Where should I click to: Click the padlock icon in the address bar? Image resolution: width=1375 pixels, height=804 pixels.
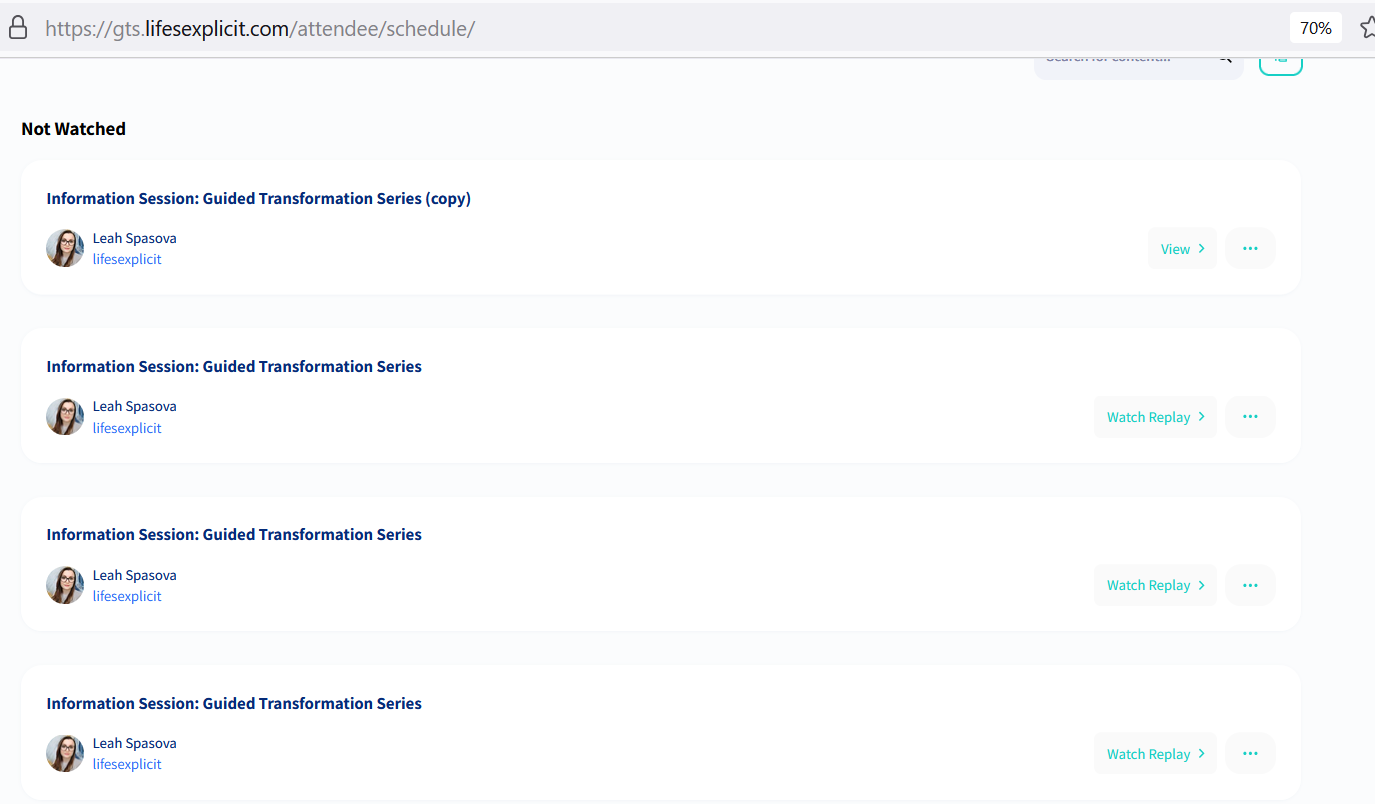(x=18, y=28)
